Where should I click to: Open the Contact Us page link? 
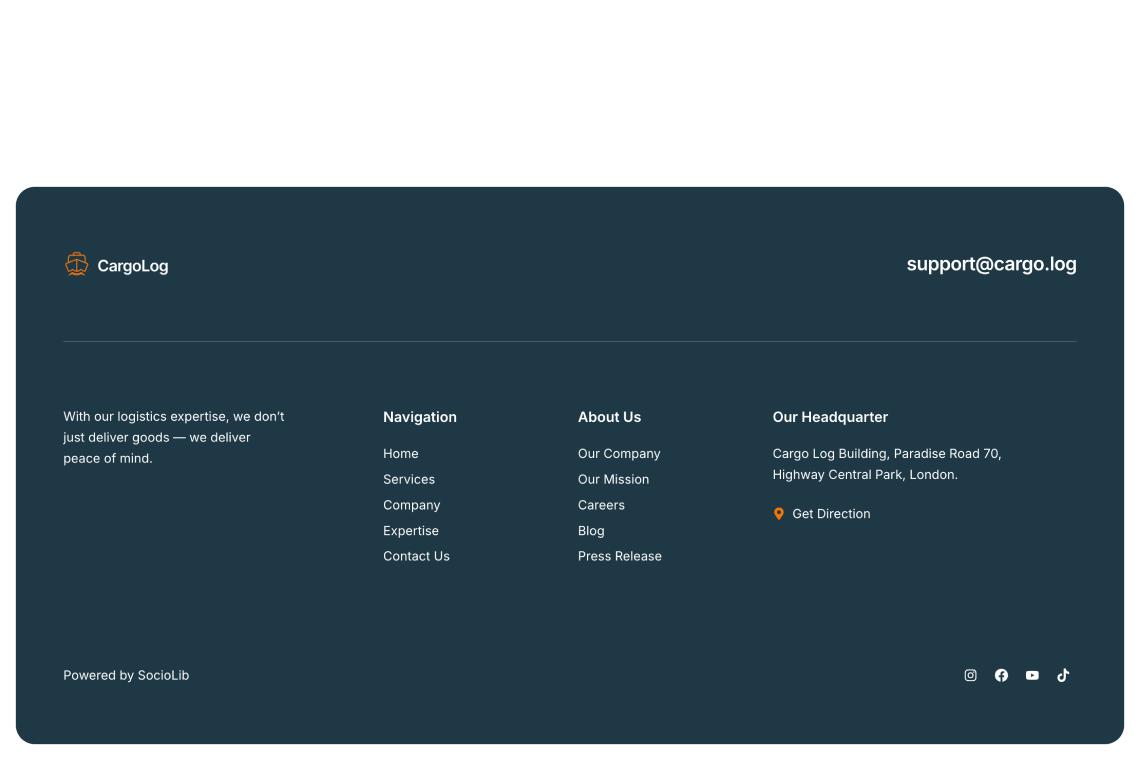(416, 556)
